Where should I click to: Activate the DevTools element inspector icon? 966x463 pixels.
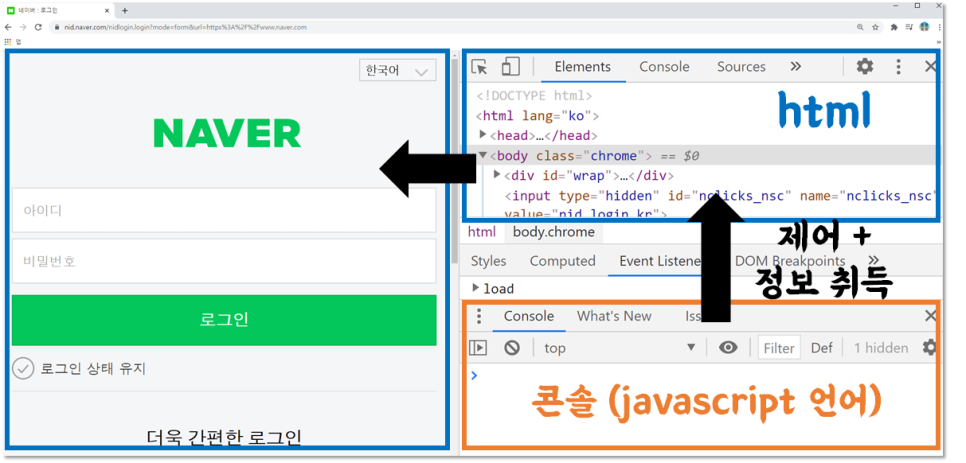[x=479, y=66]
